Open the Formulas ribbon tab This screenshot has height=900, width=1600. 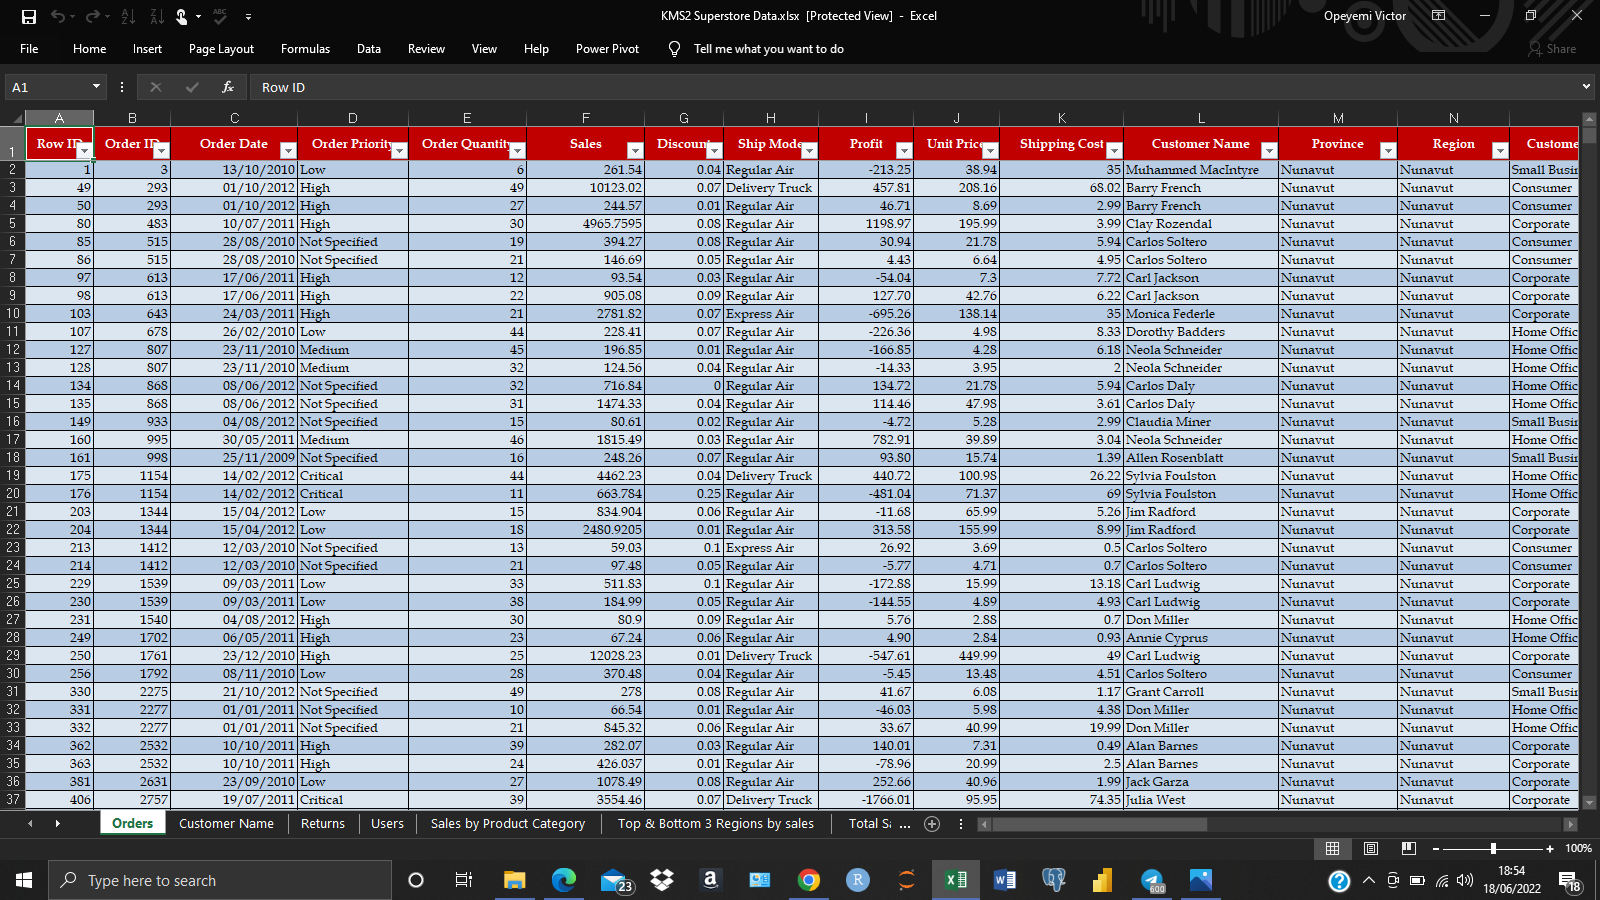point(305,48)
